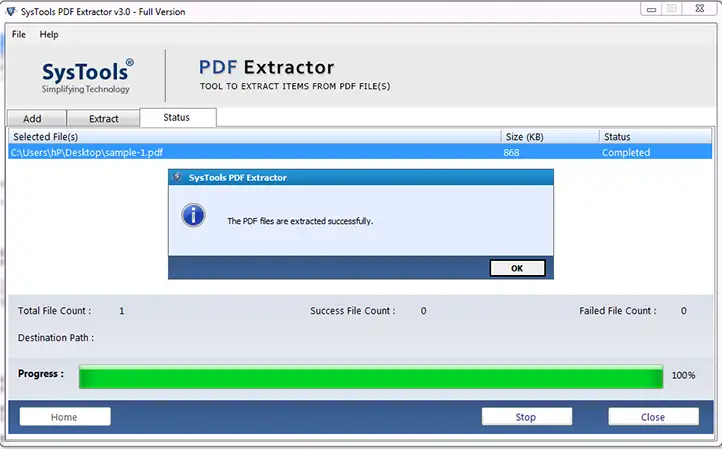Close the window with the X button
The image size is (722, 449).
click(699, 9)
